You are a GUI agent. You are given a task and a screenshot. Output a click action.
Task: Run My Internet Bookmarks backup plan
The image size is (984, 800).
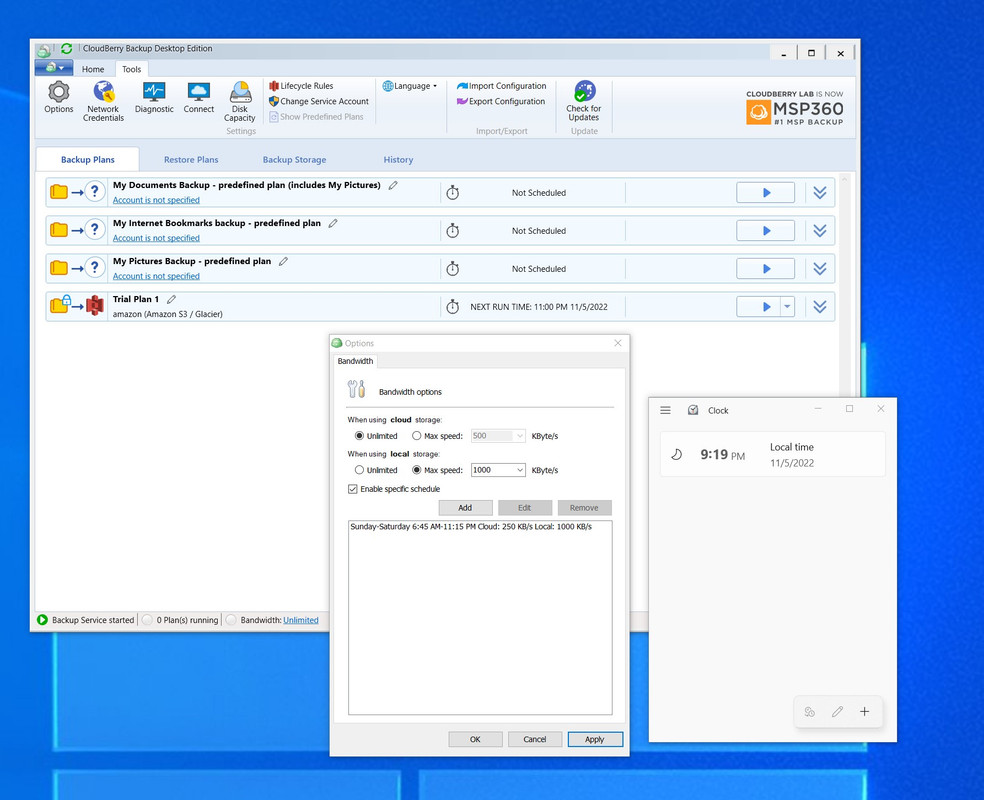pos(766,231)
